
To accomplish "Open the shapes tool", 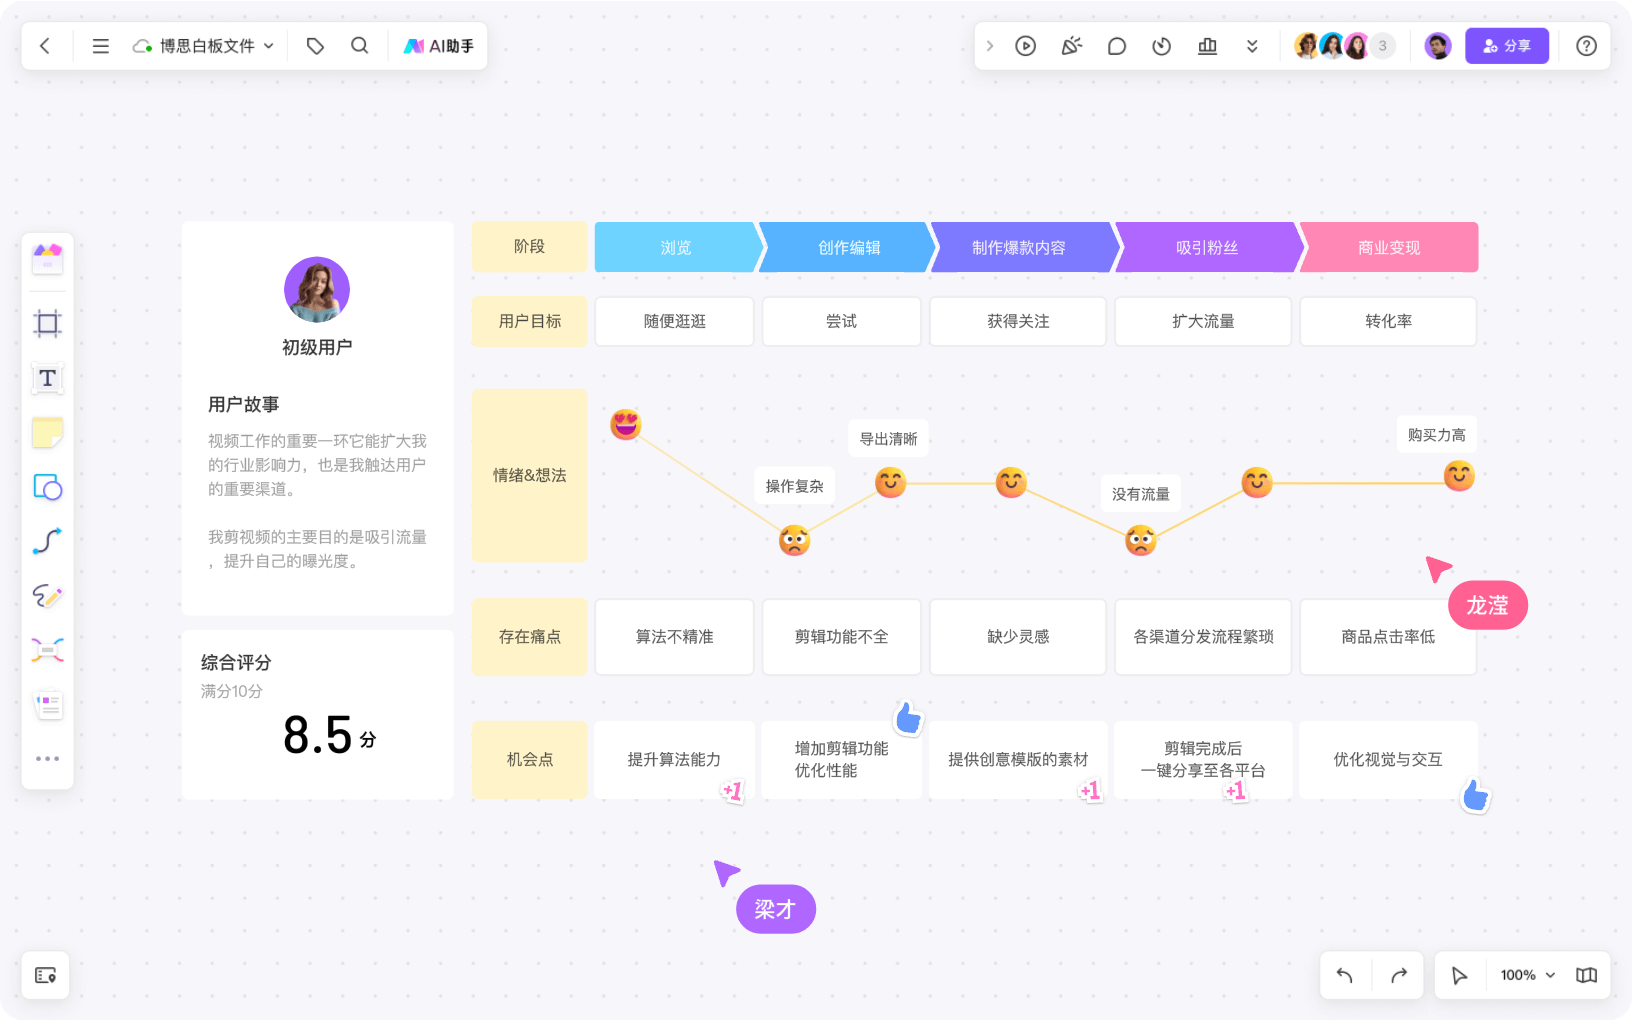I will [47, 488].
